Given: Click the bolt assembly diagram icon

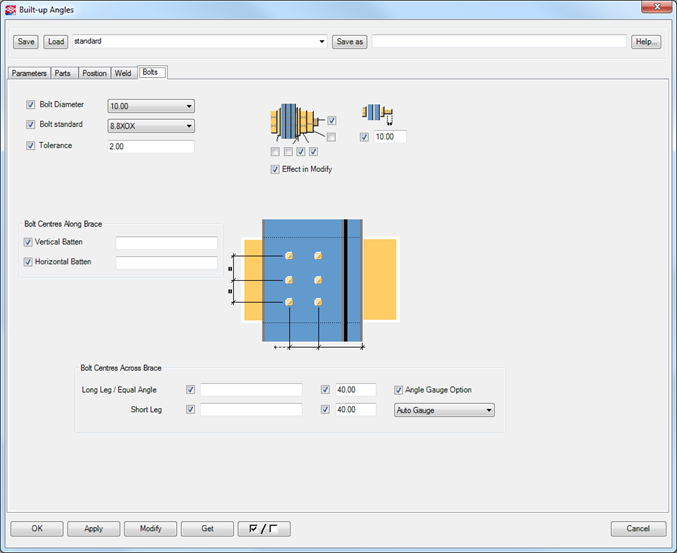Looking at the screenshot, I should [294, 122].
